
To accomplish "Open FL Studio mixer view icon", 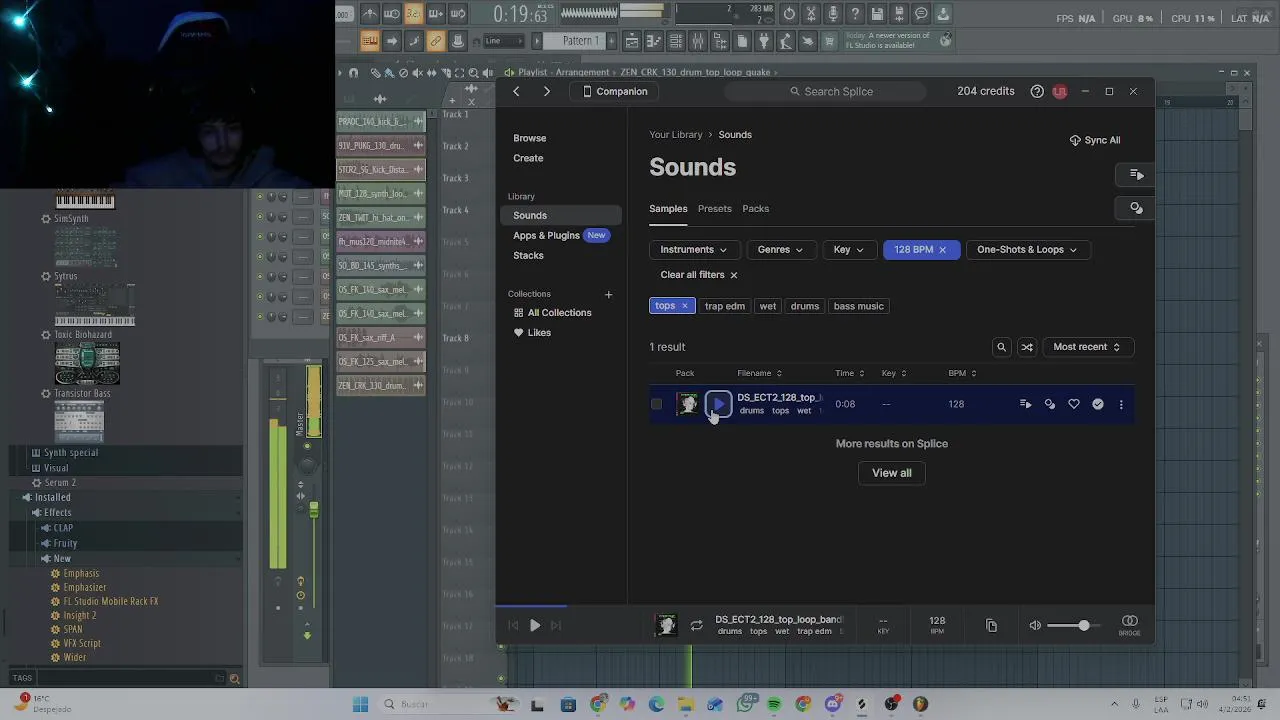I will click(698, 41).
